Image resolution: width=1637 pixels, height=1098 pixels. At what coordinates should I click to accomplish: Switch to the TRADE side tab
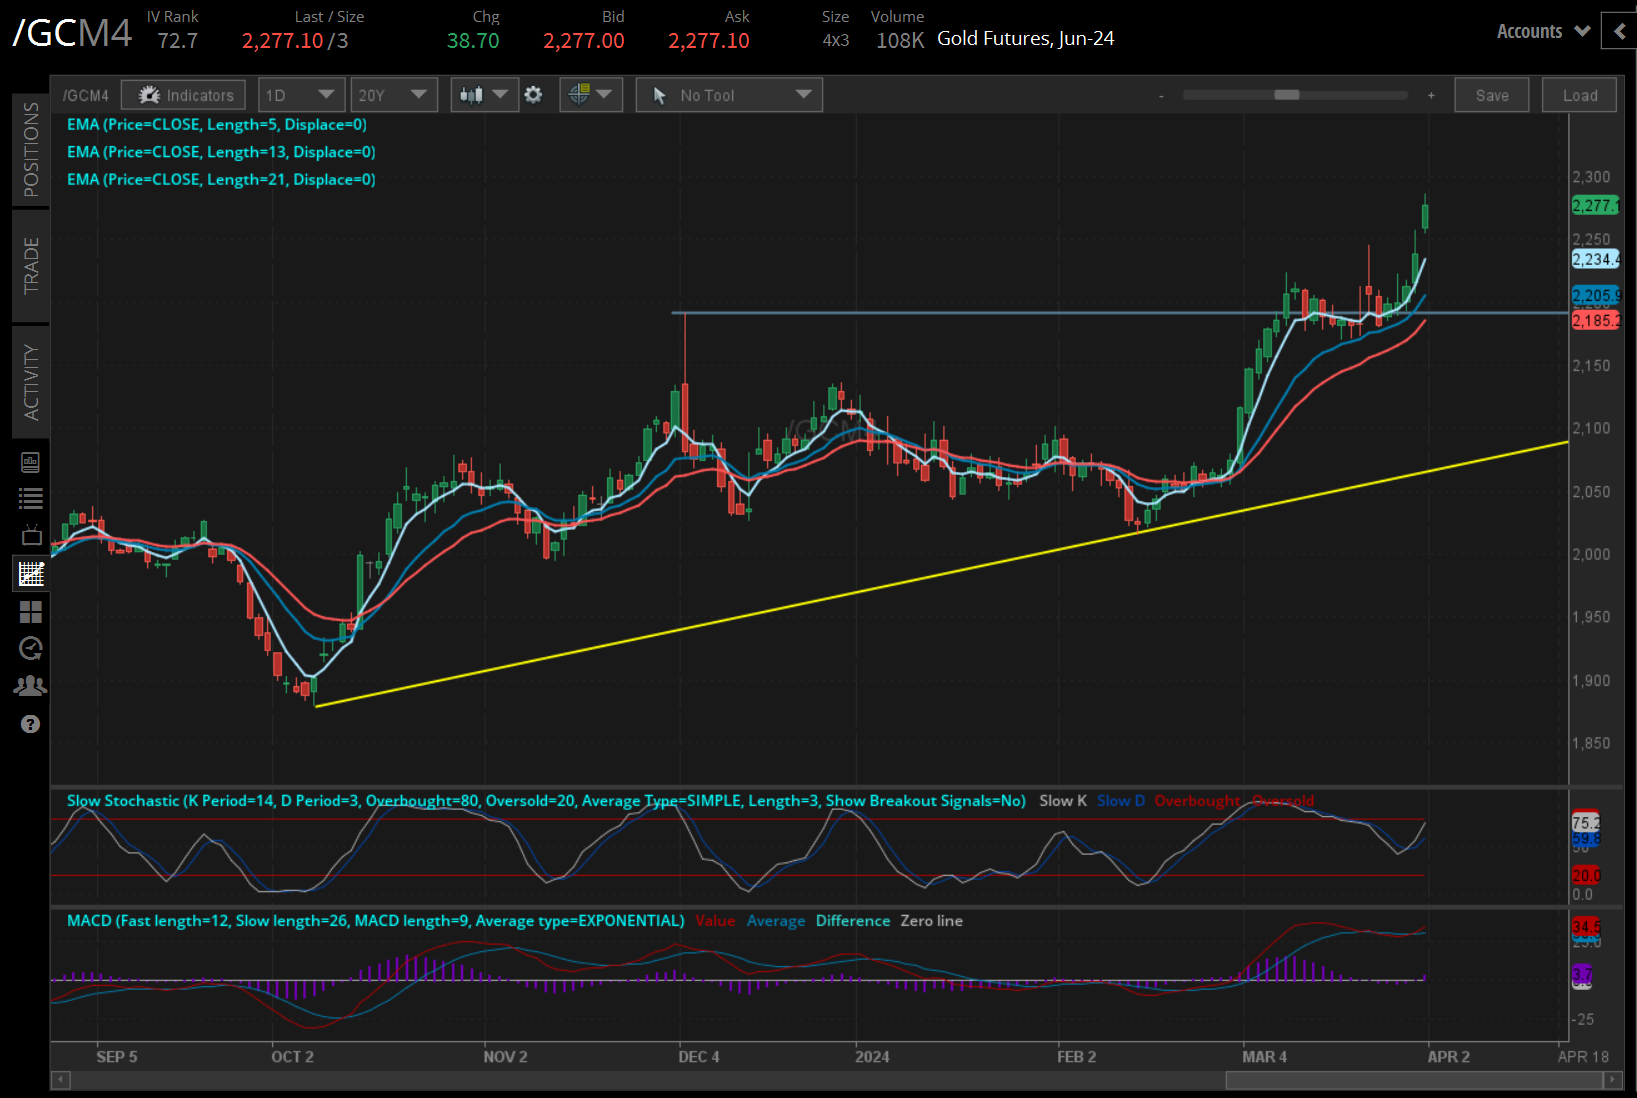[31, 266]
